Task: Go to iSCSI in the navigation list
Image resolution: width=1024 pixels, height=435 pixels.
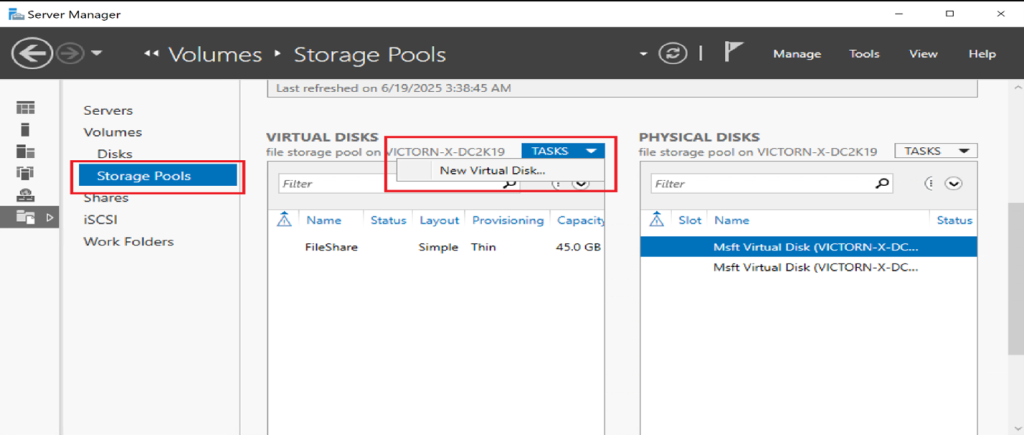Action: coord(98,219)
